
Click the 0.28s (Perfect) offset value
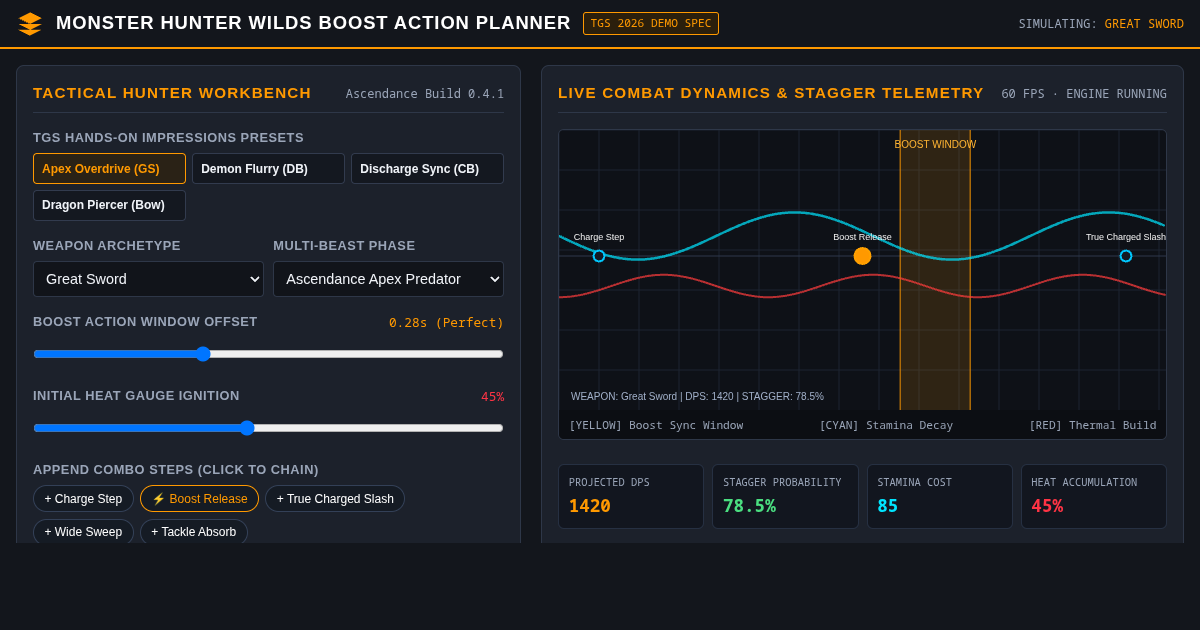[x=446, y=322]
